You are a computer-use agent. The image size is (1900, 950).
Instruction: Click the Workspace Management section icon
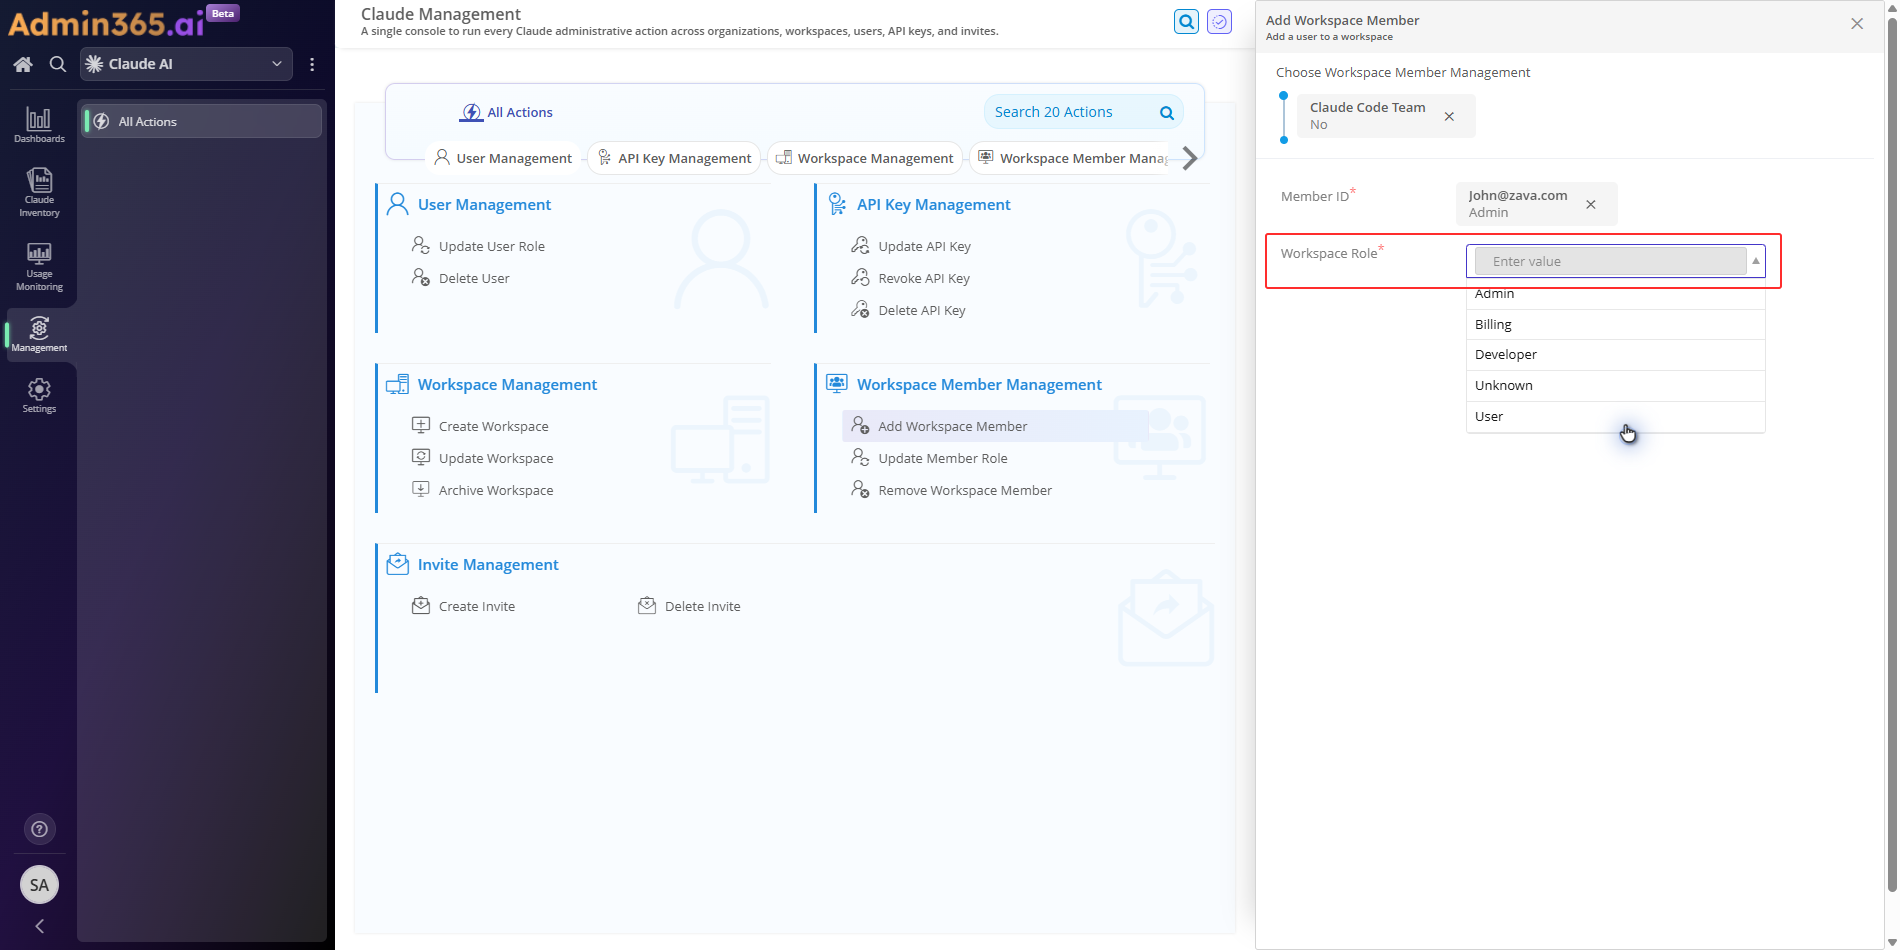click(x=397, y=384)
